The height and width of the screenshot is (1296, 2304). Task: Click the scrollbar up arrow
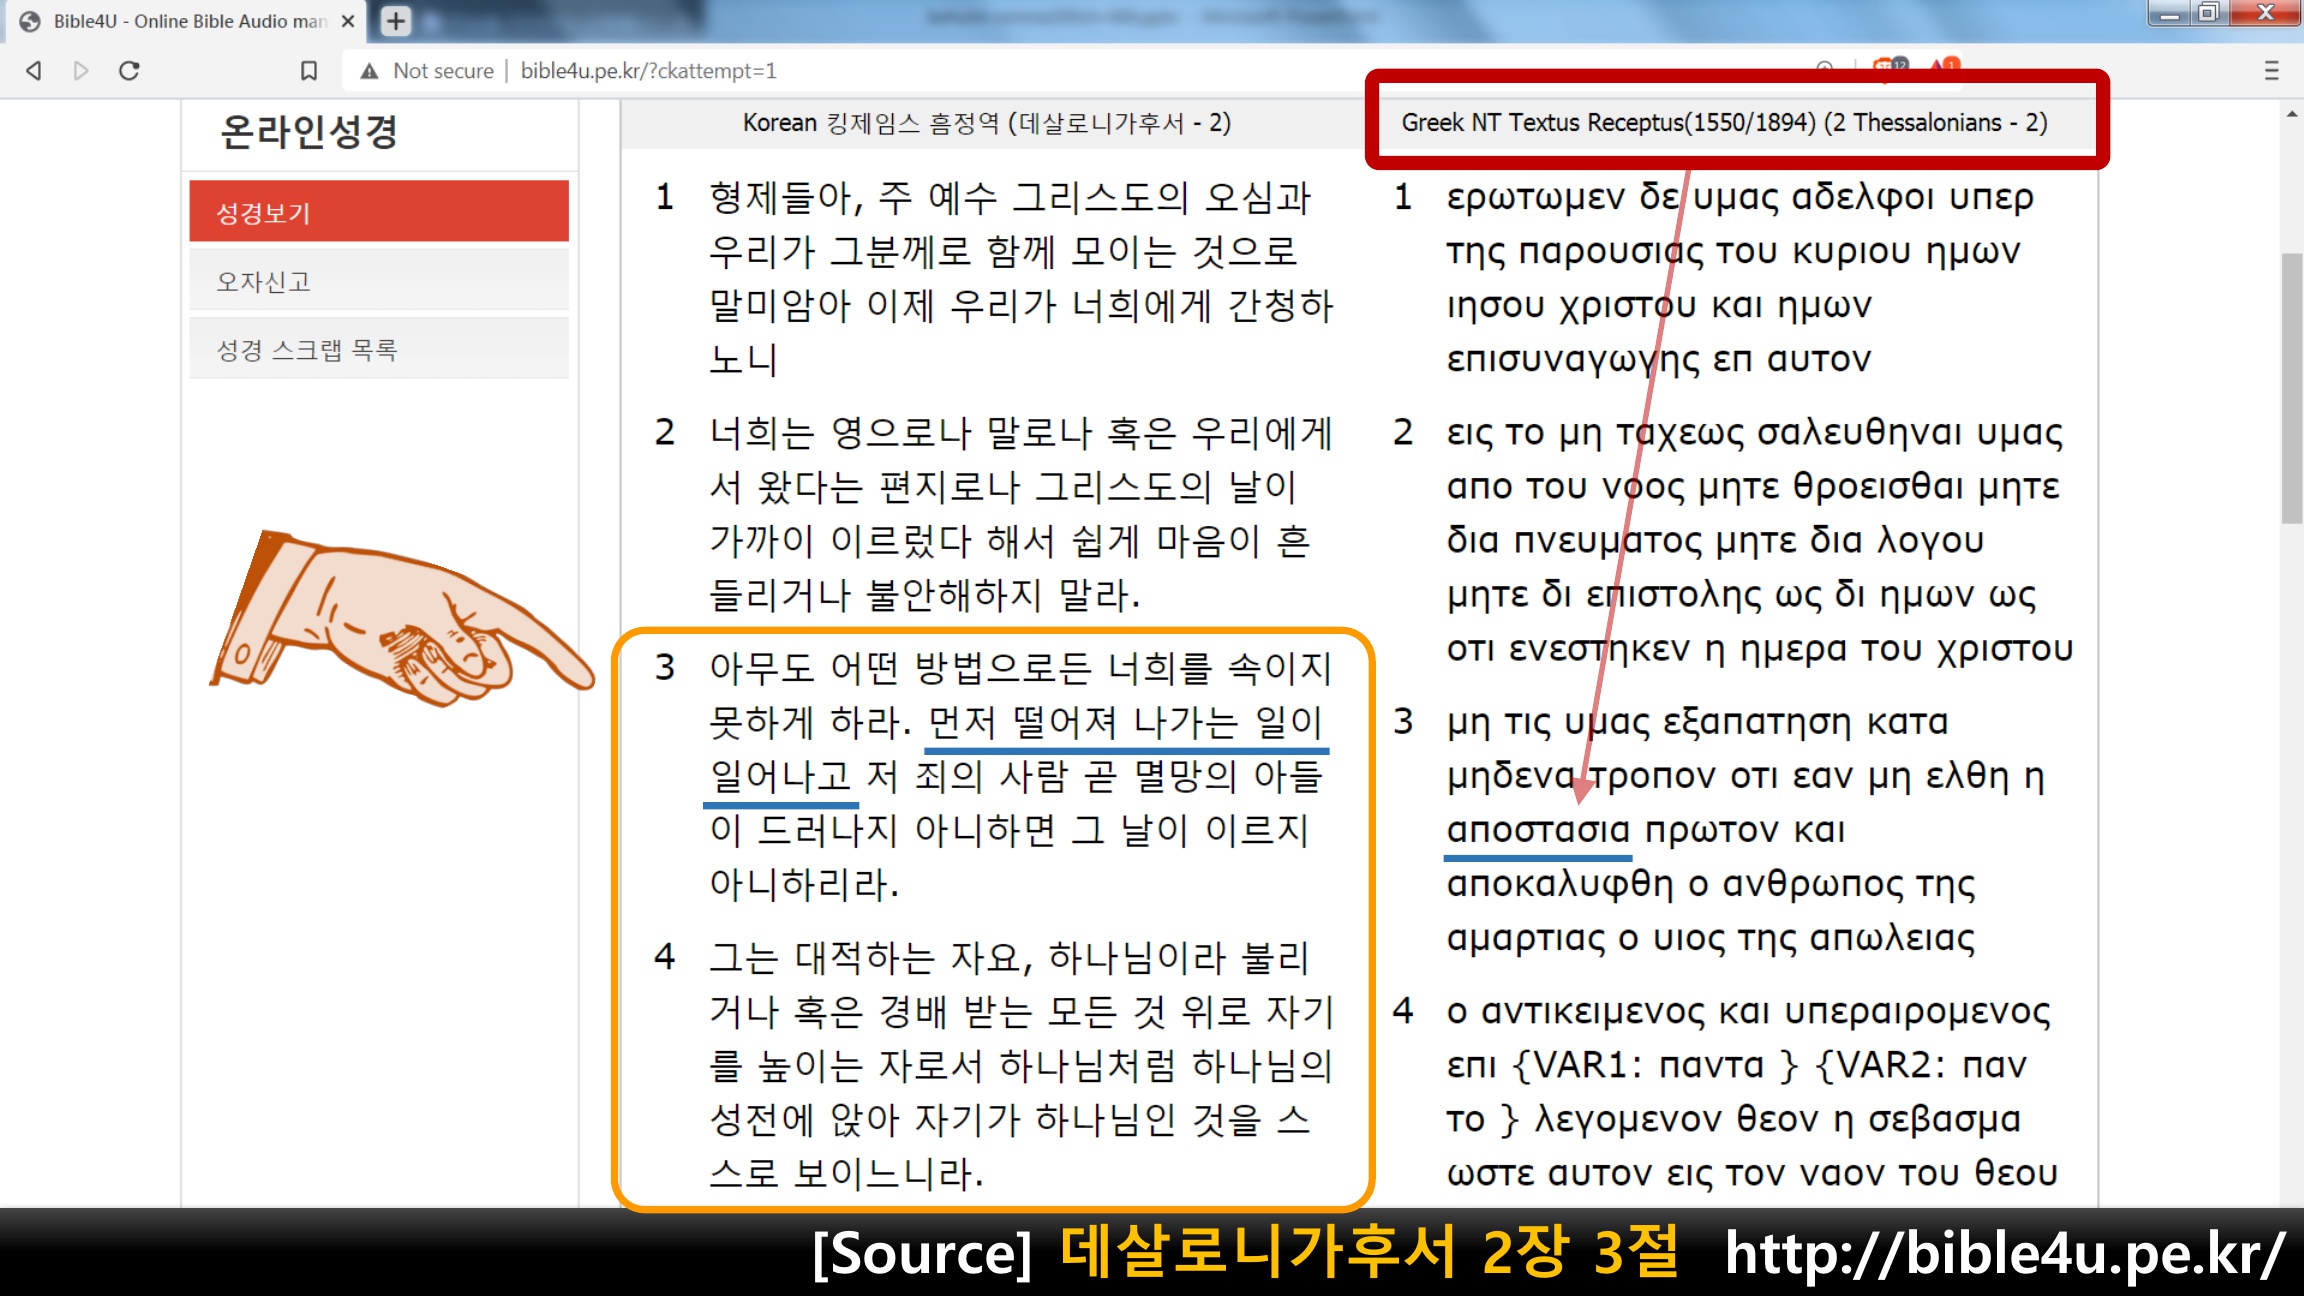pos(2291,114)
